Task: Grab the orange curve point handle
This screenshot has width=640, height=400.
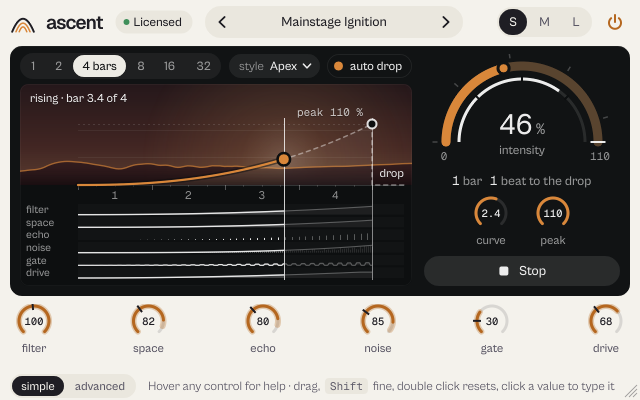Action: click(x=284, y=159)
